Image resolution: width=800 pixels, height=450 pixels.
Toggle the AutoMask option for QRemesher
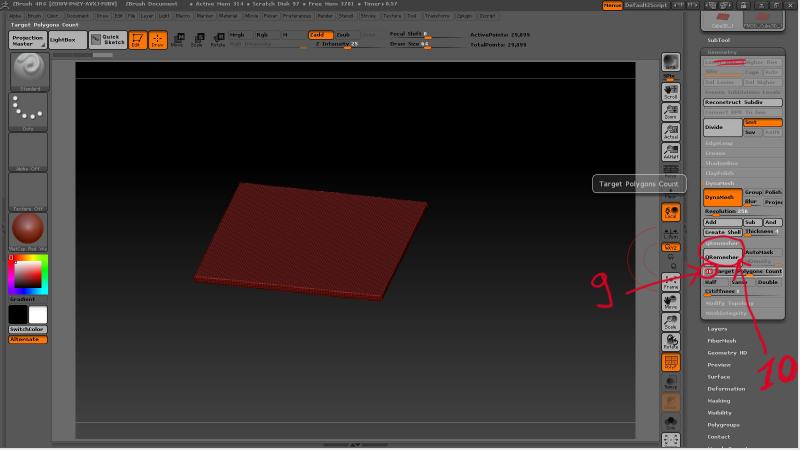tap(762, 252)
